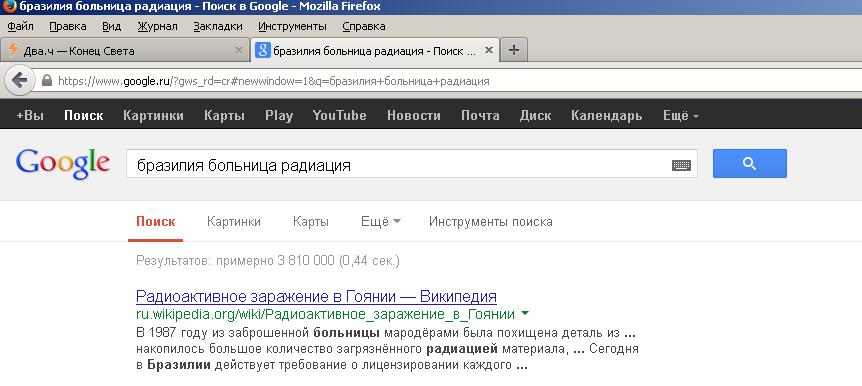Open the green arrow next to Wikipedia URL
Viewport: 862px width, 386px height.
[x=525, y=313]
